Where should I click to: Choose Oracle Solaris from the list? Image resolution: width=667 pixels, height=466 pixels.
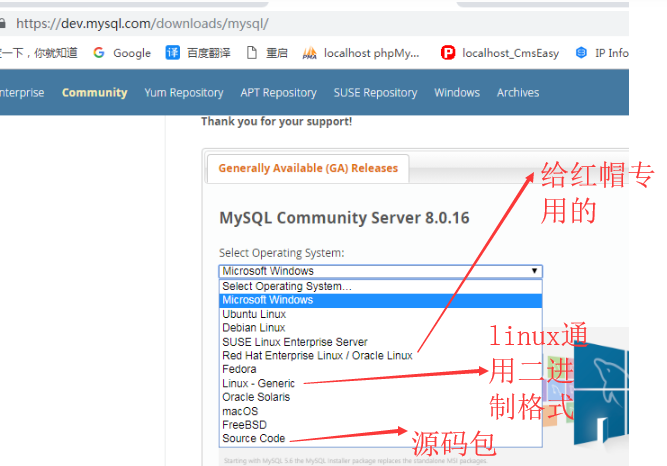pos(380,397)
